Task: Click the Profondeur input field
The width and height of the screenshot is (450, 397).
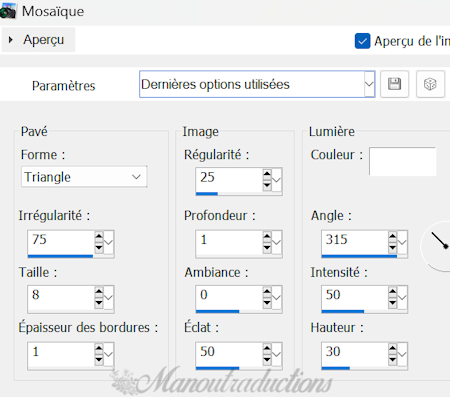Action: 229,242
